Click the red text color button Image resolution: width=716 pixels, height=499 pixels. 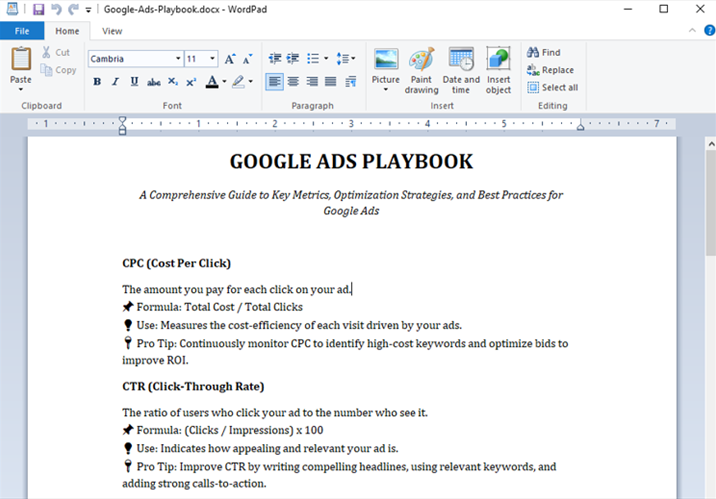tap(211, 82)
